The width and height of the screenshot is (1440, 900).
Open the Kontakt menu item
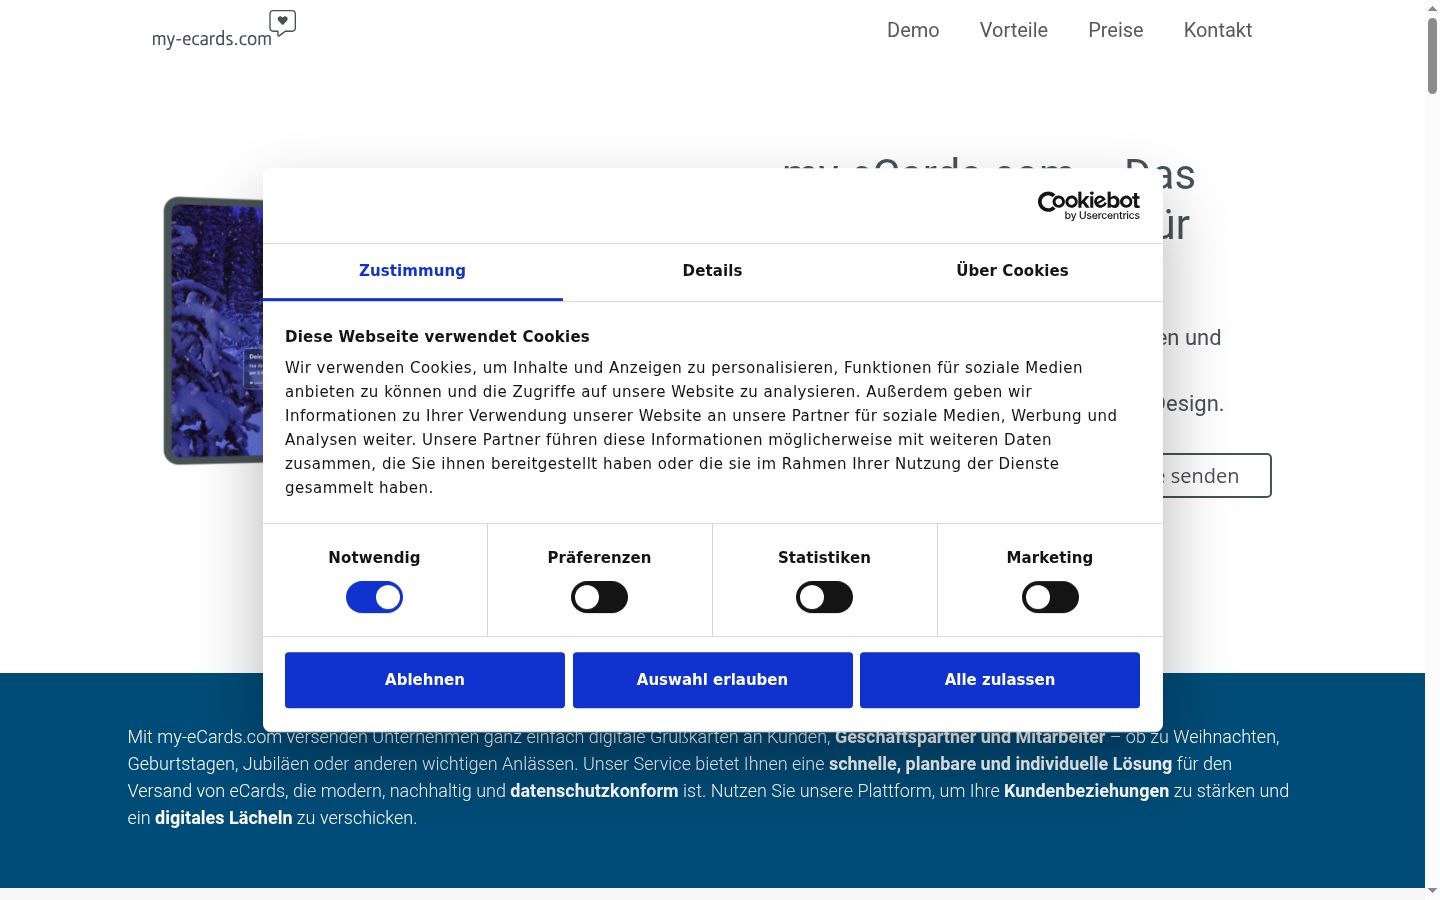coord(1218,30)
